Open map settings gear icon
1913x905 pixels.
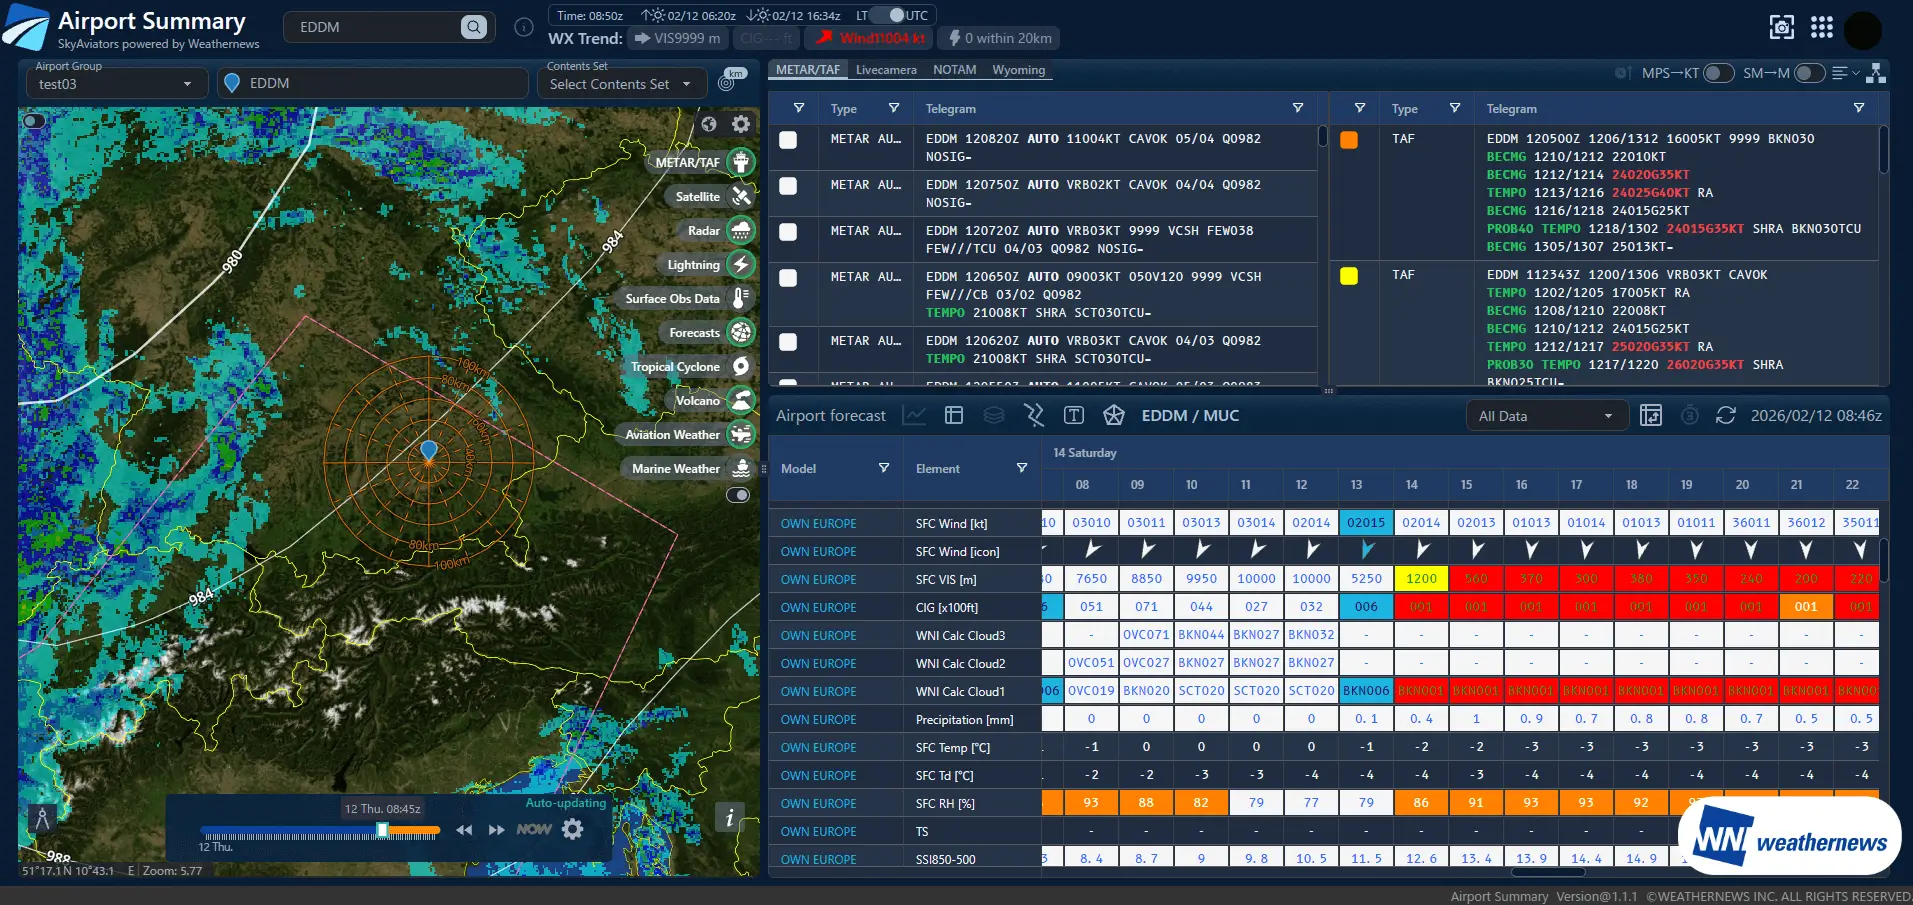click(740, 124)
